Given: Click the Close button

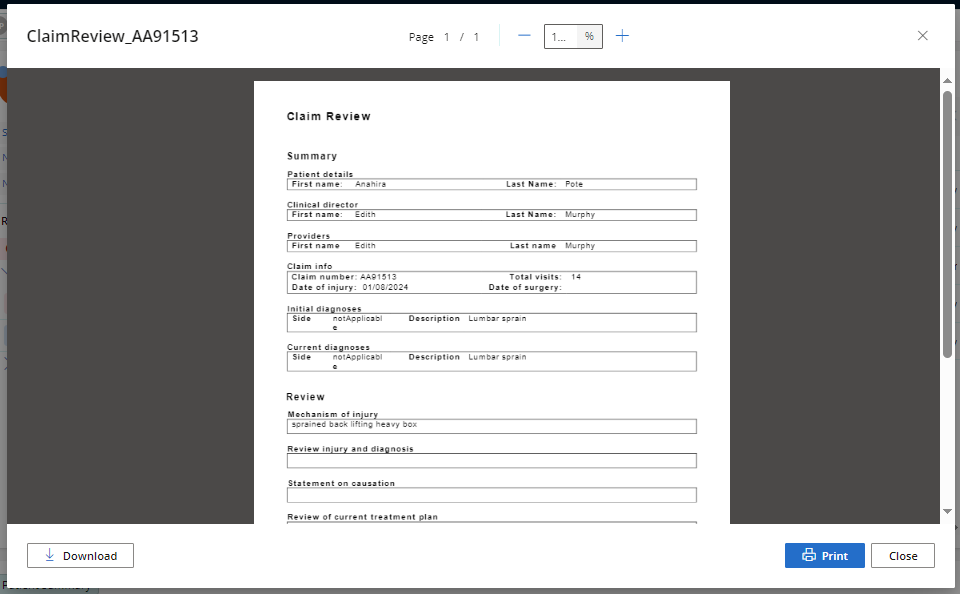Looking at the screenshot, I should pyautogui.click(x=902, y=555).
